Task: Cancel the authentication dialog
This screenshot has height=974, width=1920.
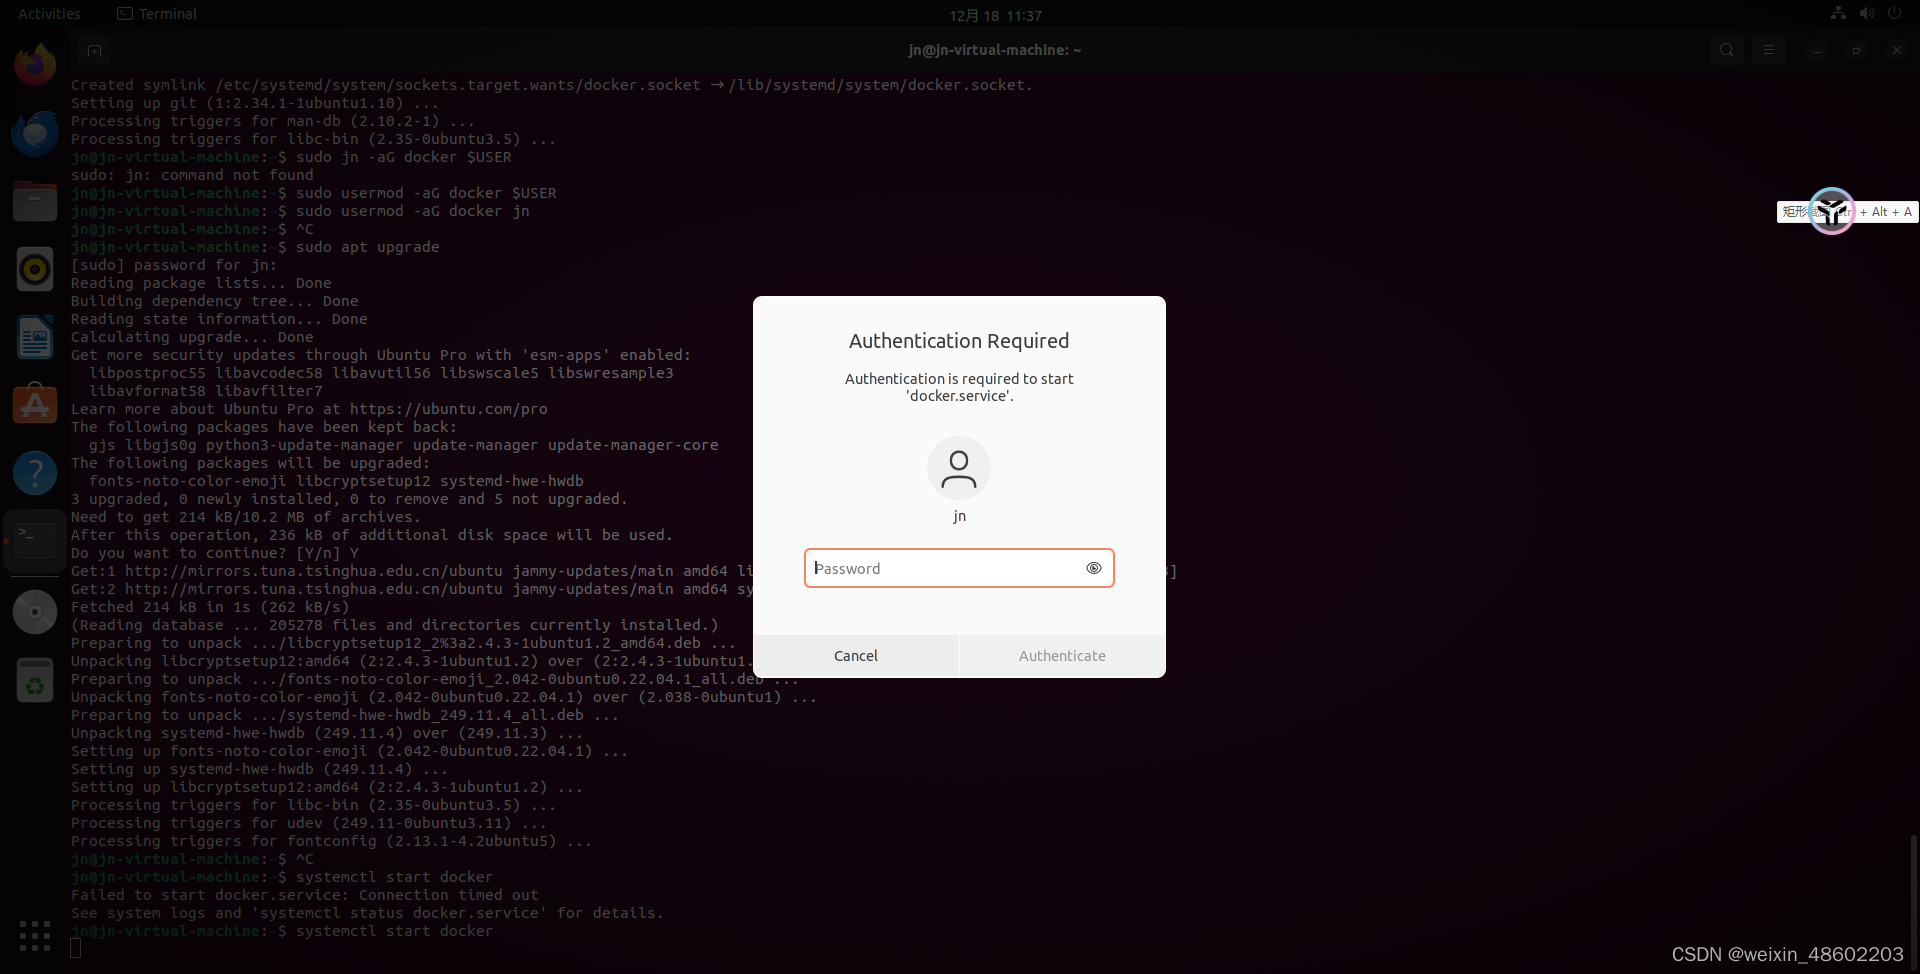Action: click(855, 655)
